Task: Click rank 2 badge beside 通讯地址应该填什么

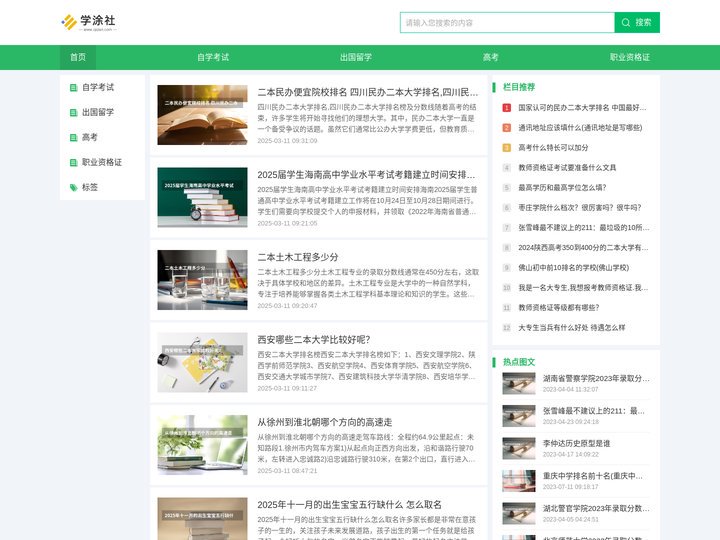Action: (506, 128)
